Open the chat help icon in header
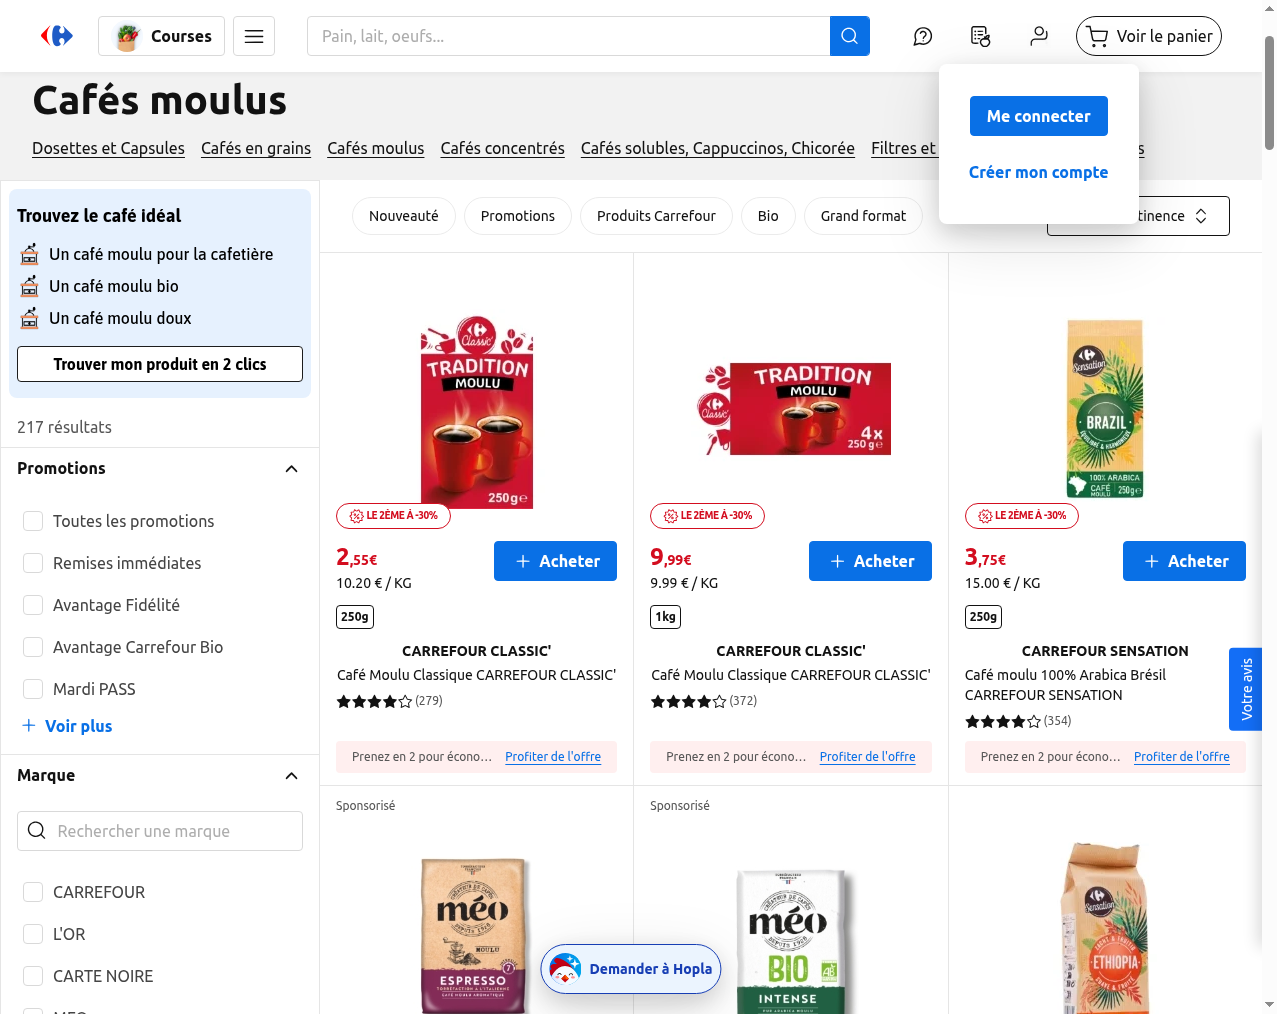The height and width of the screenshot is (1014, 1277). [922, 36]
